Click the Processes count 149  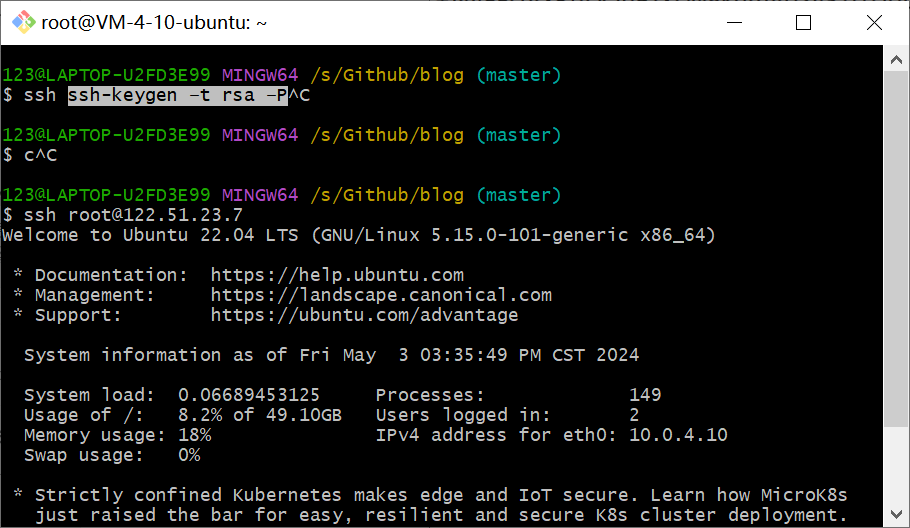[x=645, y=395]
